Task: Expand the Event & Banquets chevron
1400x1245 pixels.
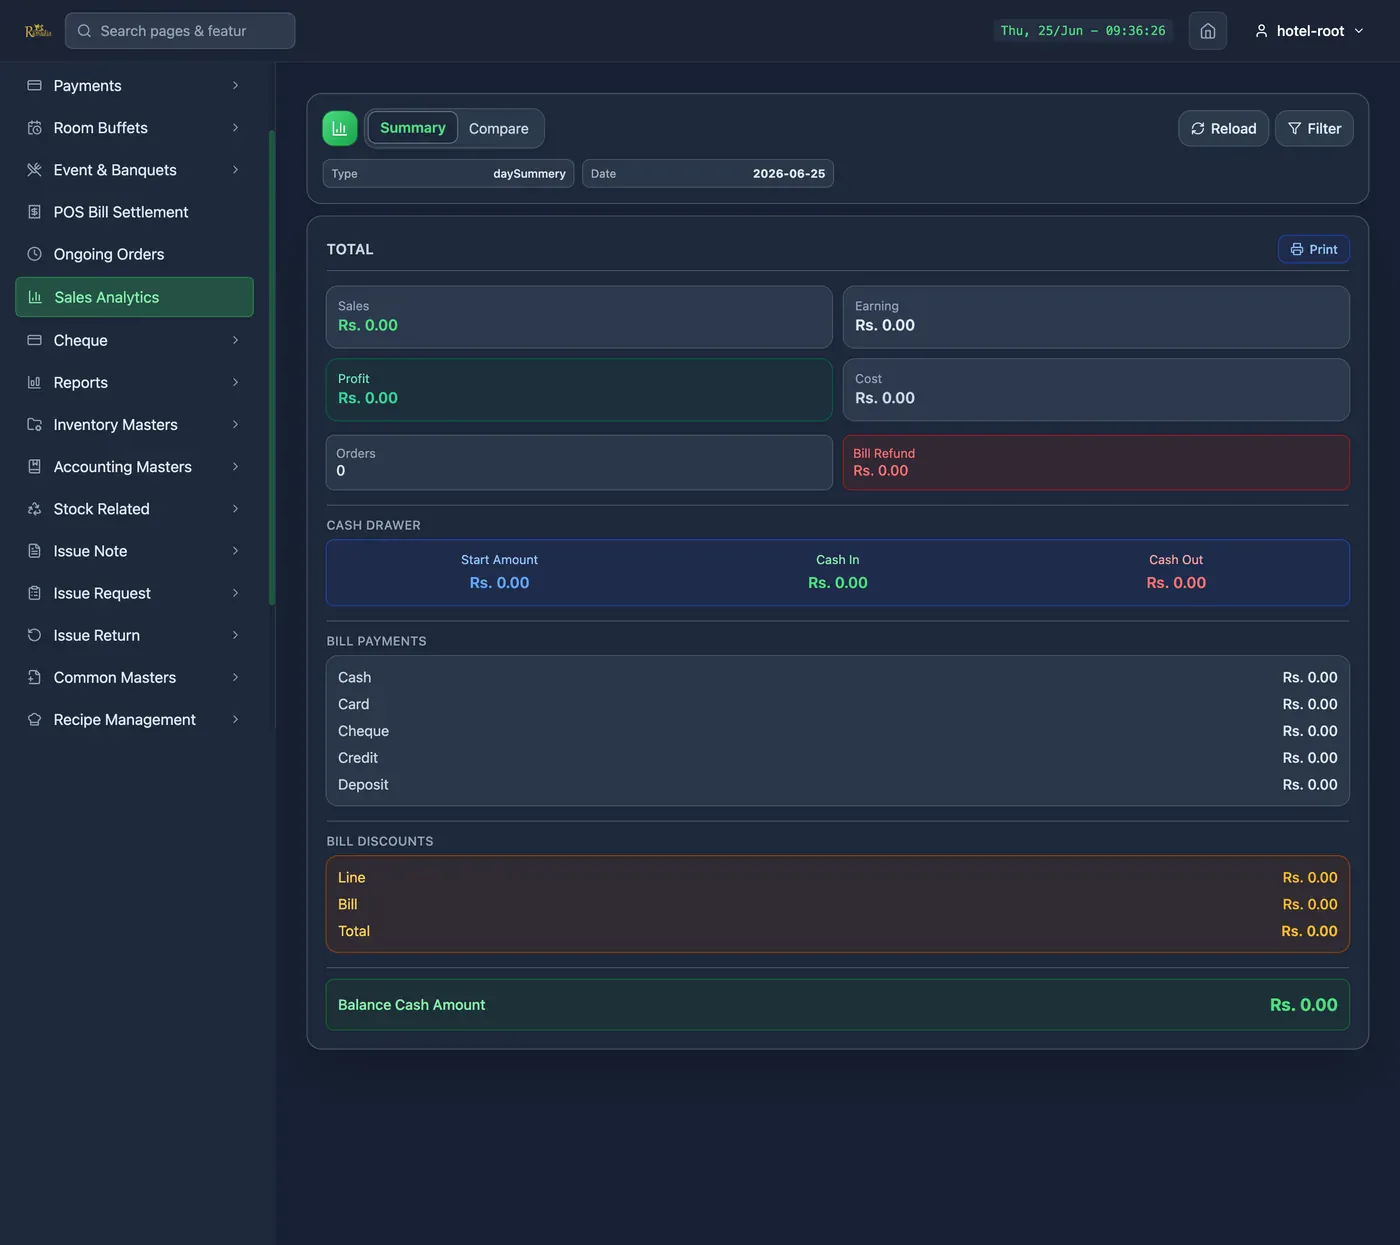Action: [x=235, y=170]
